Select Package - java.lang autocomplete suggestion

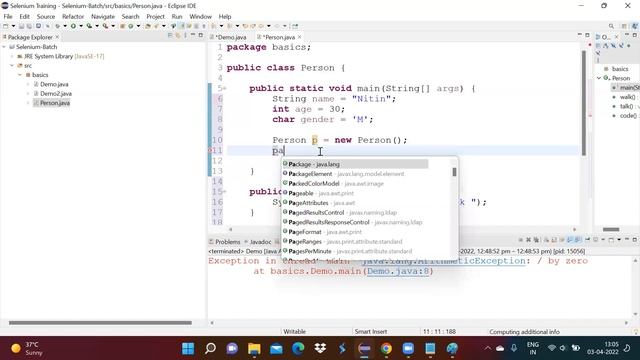[355, 164]
